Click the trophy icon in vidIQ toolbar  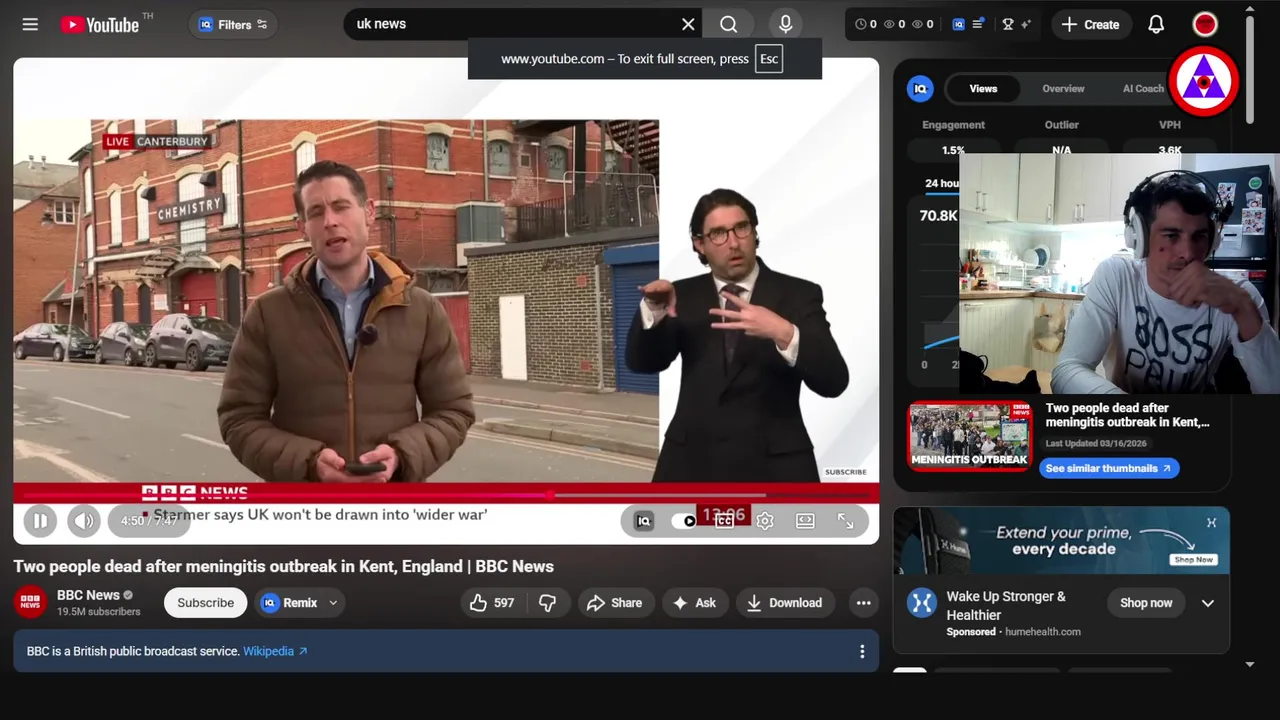tap(1008, 24)
